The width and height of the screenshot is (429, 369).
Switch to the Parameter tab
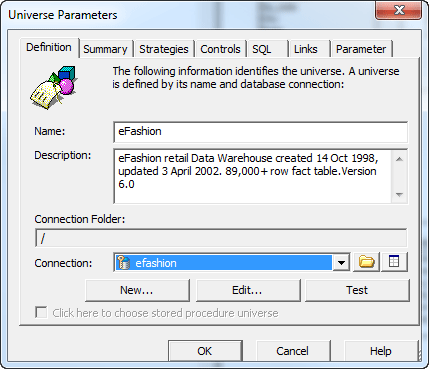tap(361, 49)
